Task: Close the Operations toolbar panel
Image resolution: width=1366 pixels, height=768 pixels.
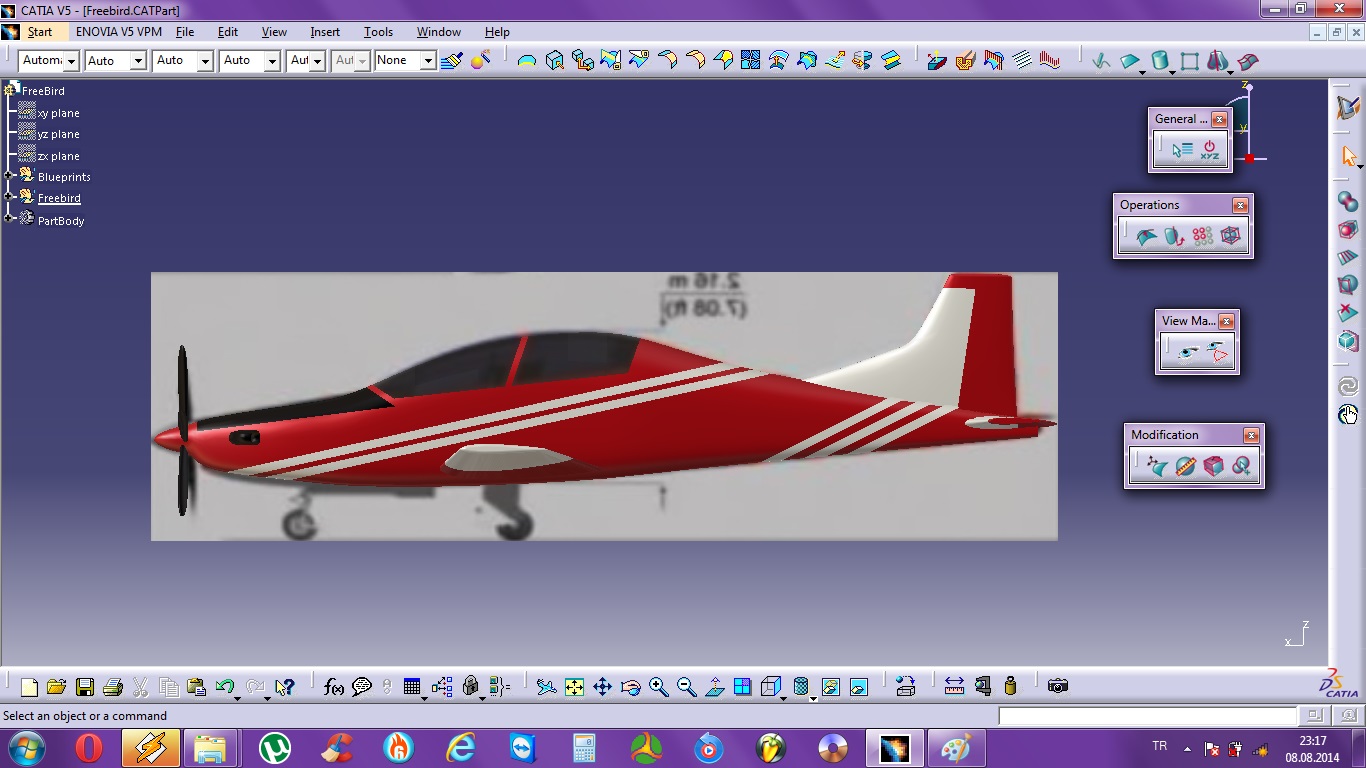Action: (1240, 205)
